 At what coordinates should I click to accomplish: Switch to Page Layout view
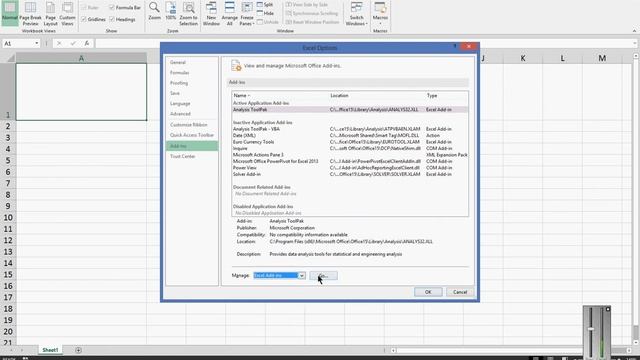pos(51,13)
